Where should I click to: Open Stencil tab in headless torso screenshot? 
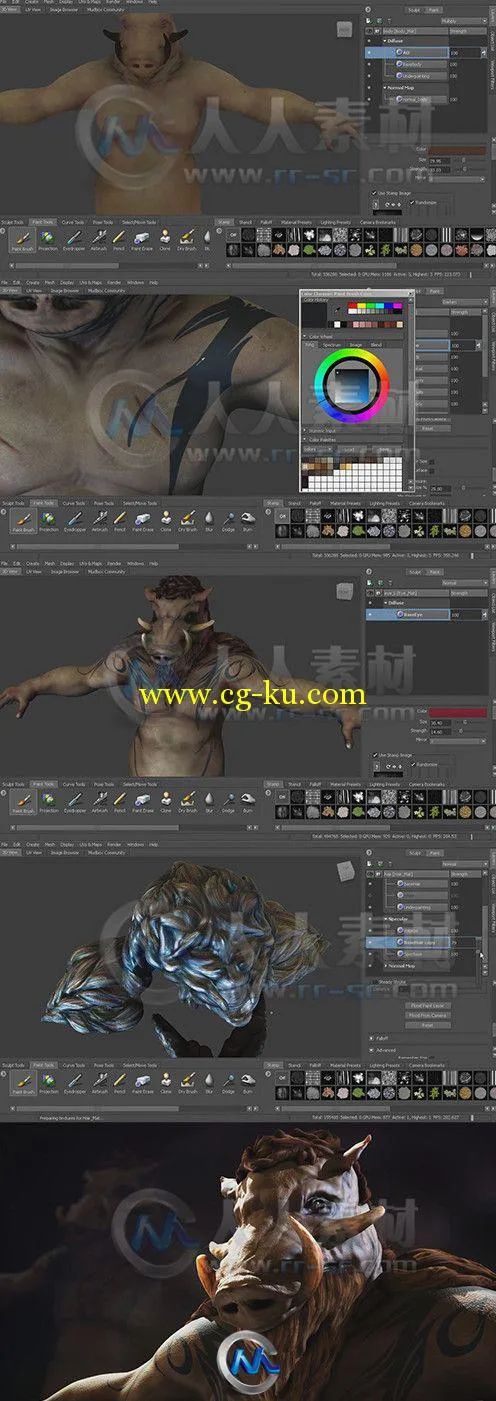tap(244, 222)
